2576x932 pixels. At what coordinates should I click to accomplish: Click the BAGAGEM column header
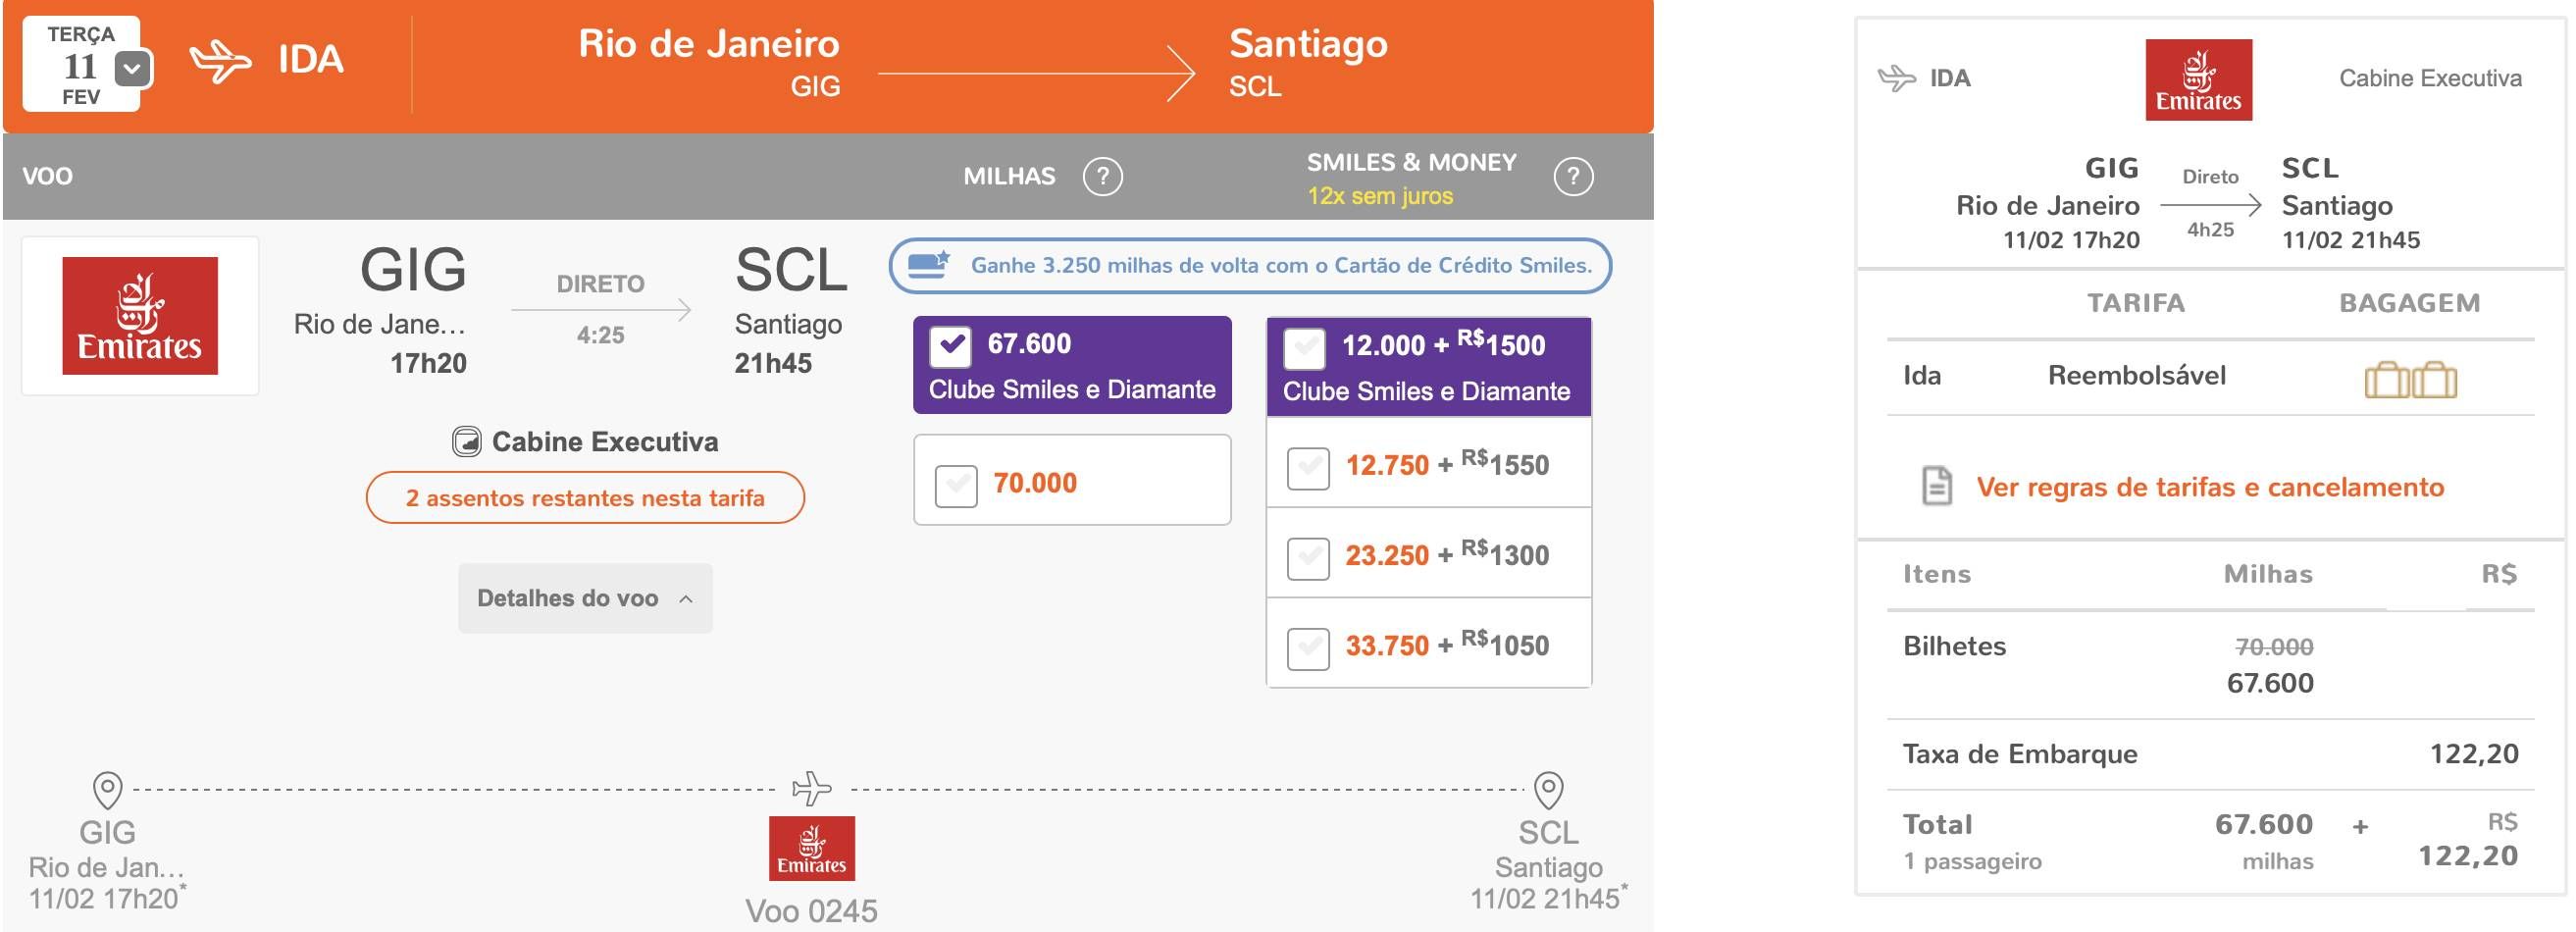click(2410, 303)
